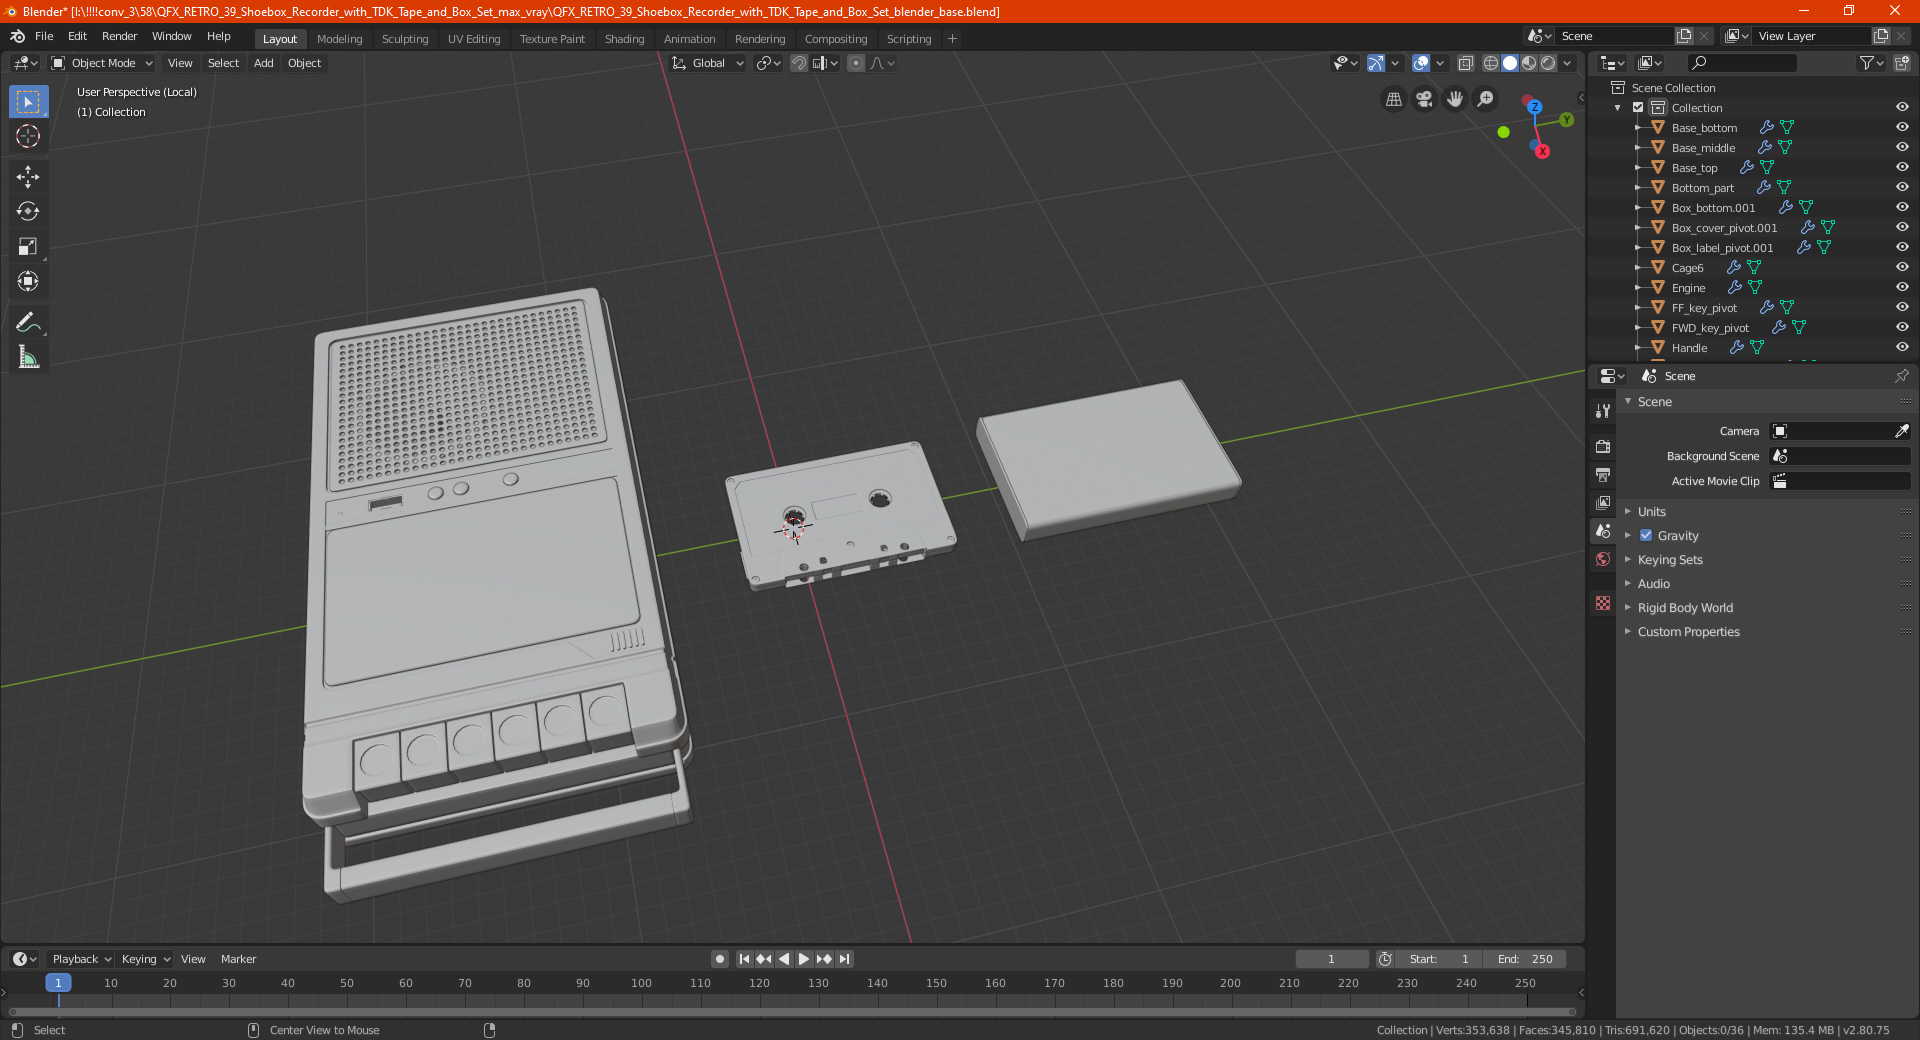Expand Custom Properties panel

[x=1688, y=631]
